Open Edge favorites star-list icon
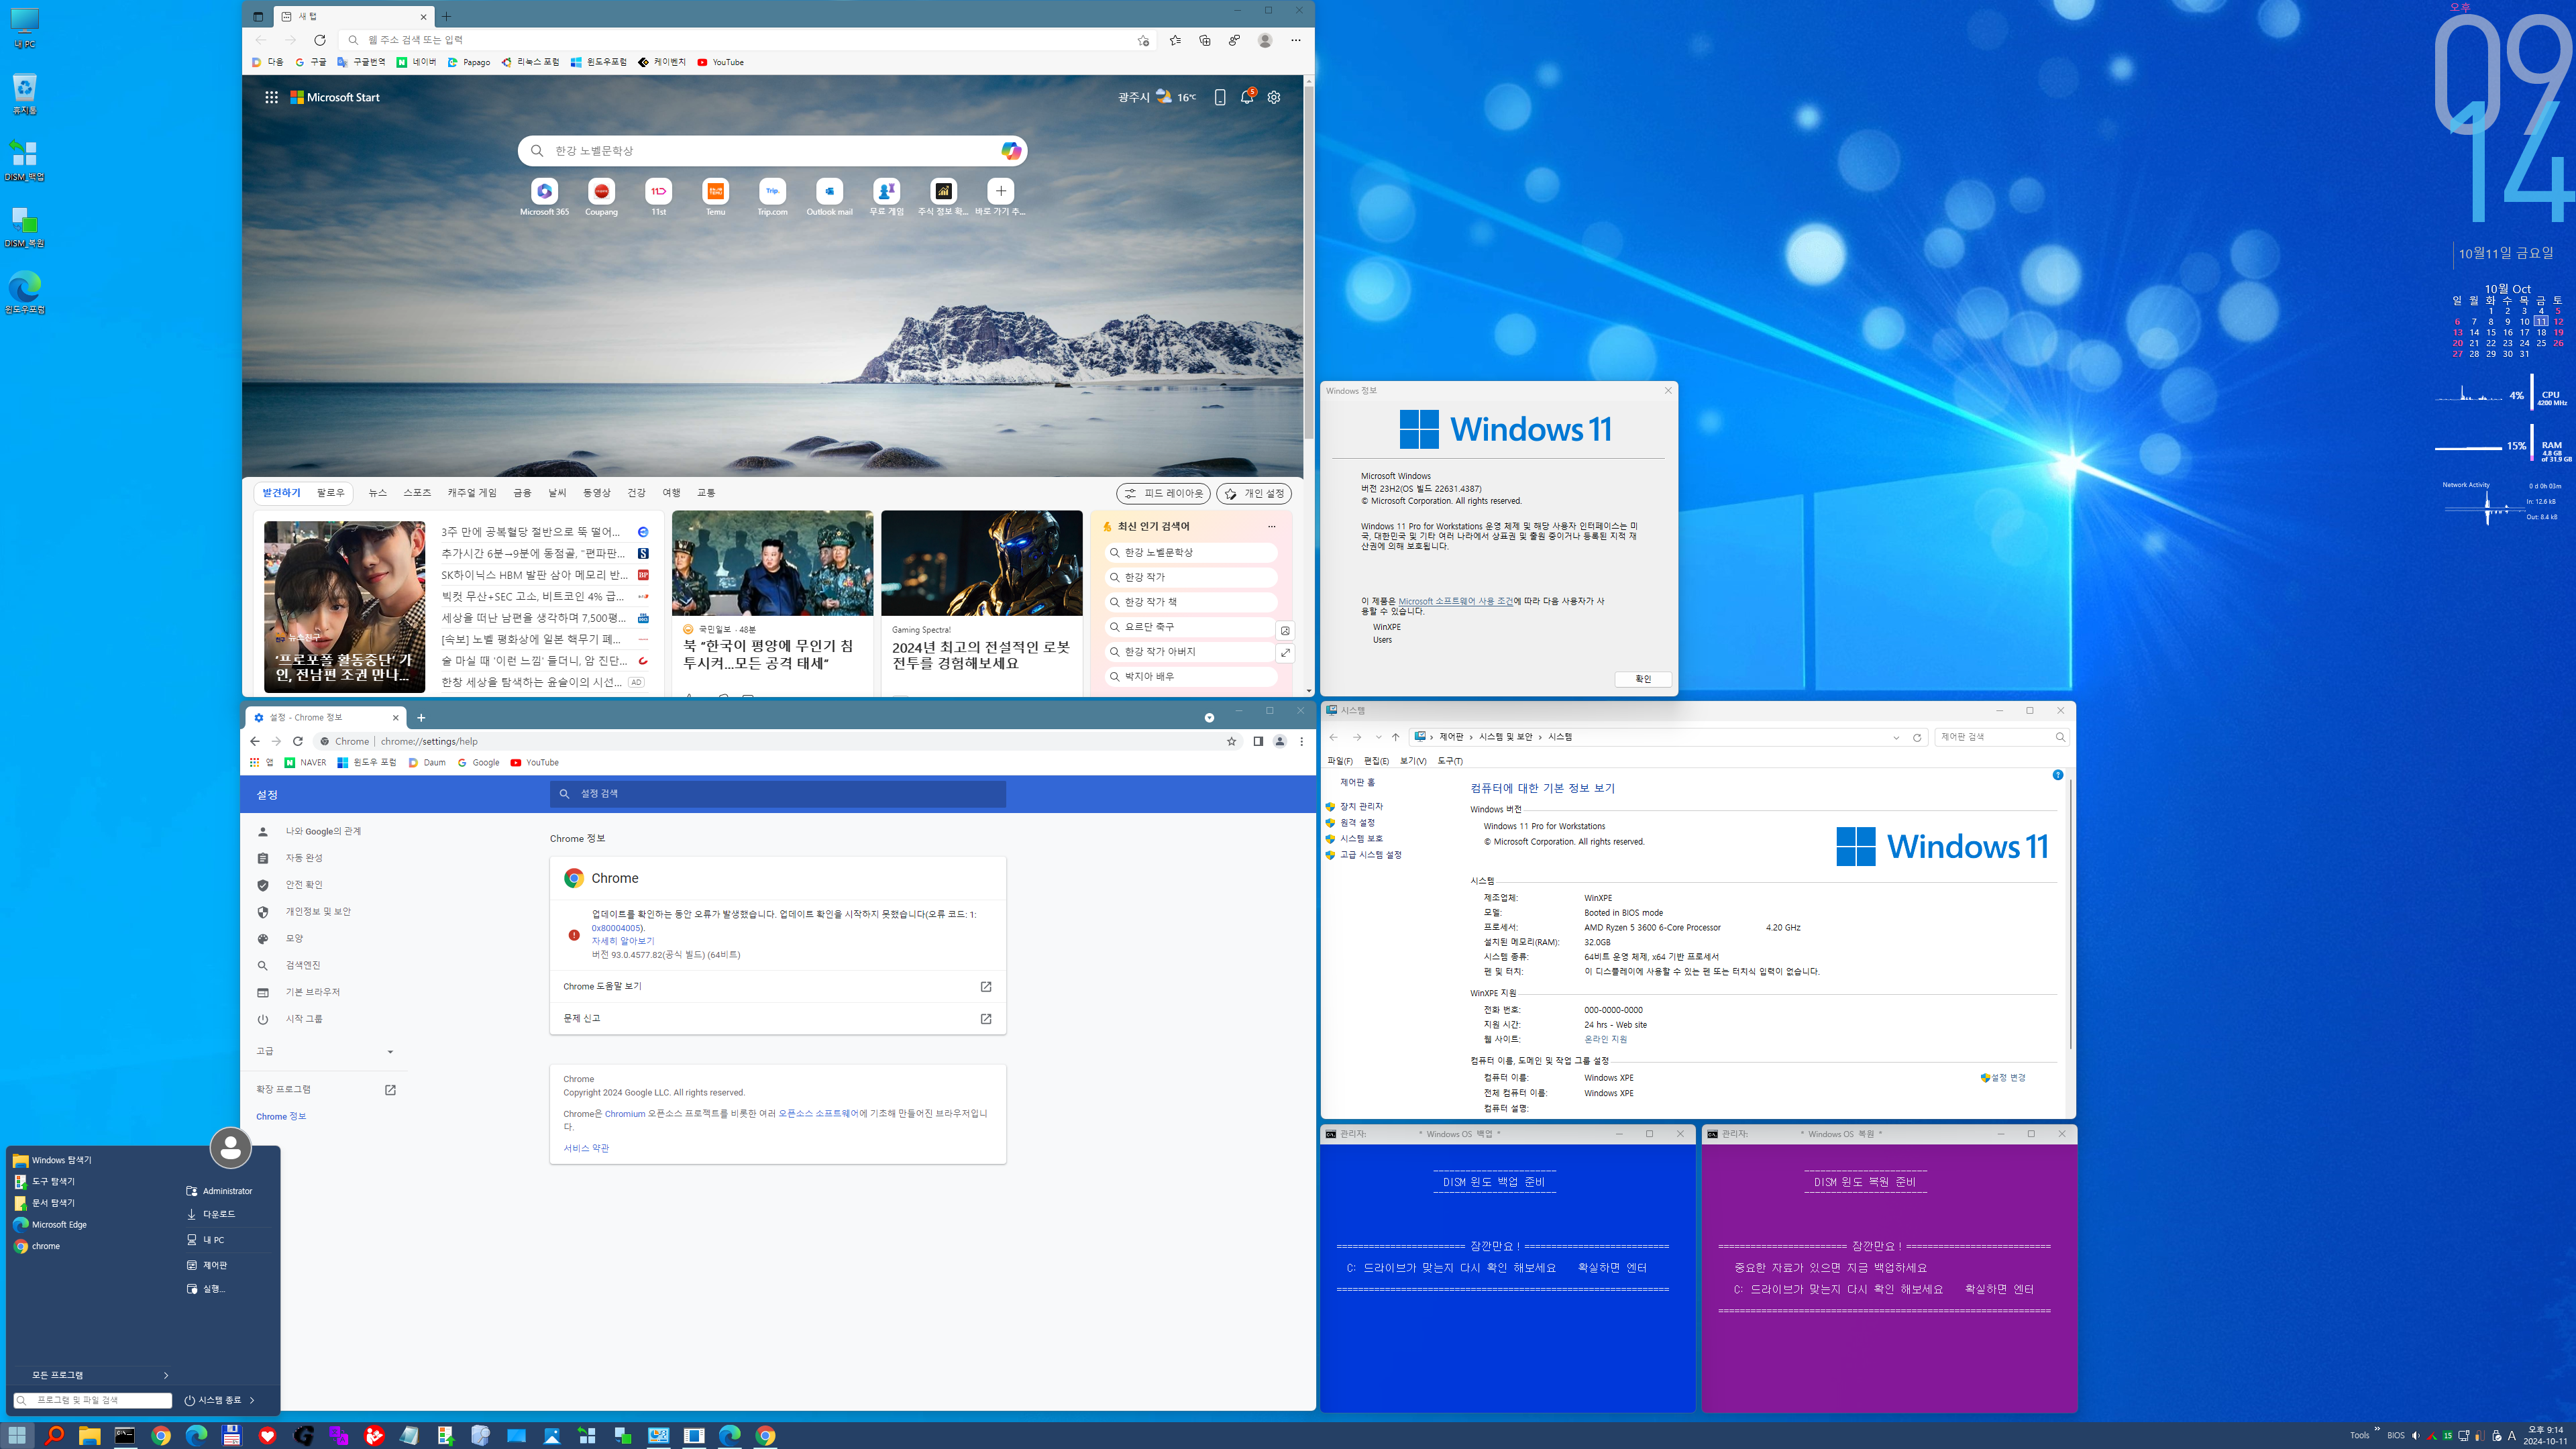2576x1449 pixels. (x=1175, y=40)
